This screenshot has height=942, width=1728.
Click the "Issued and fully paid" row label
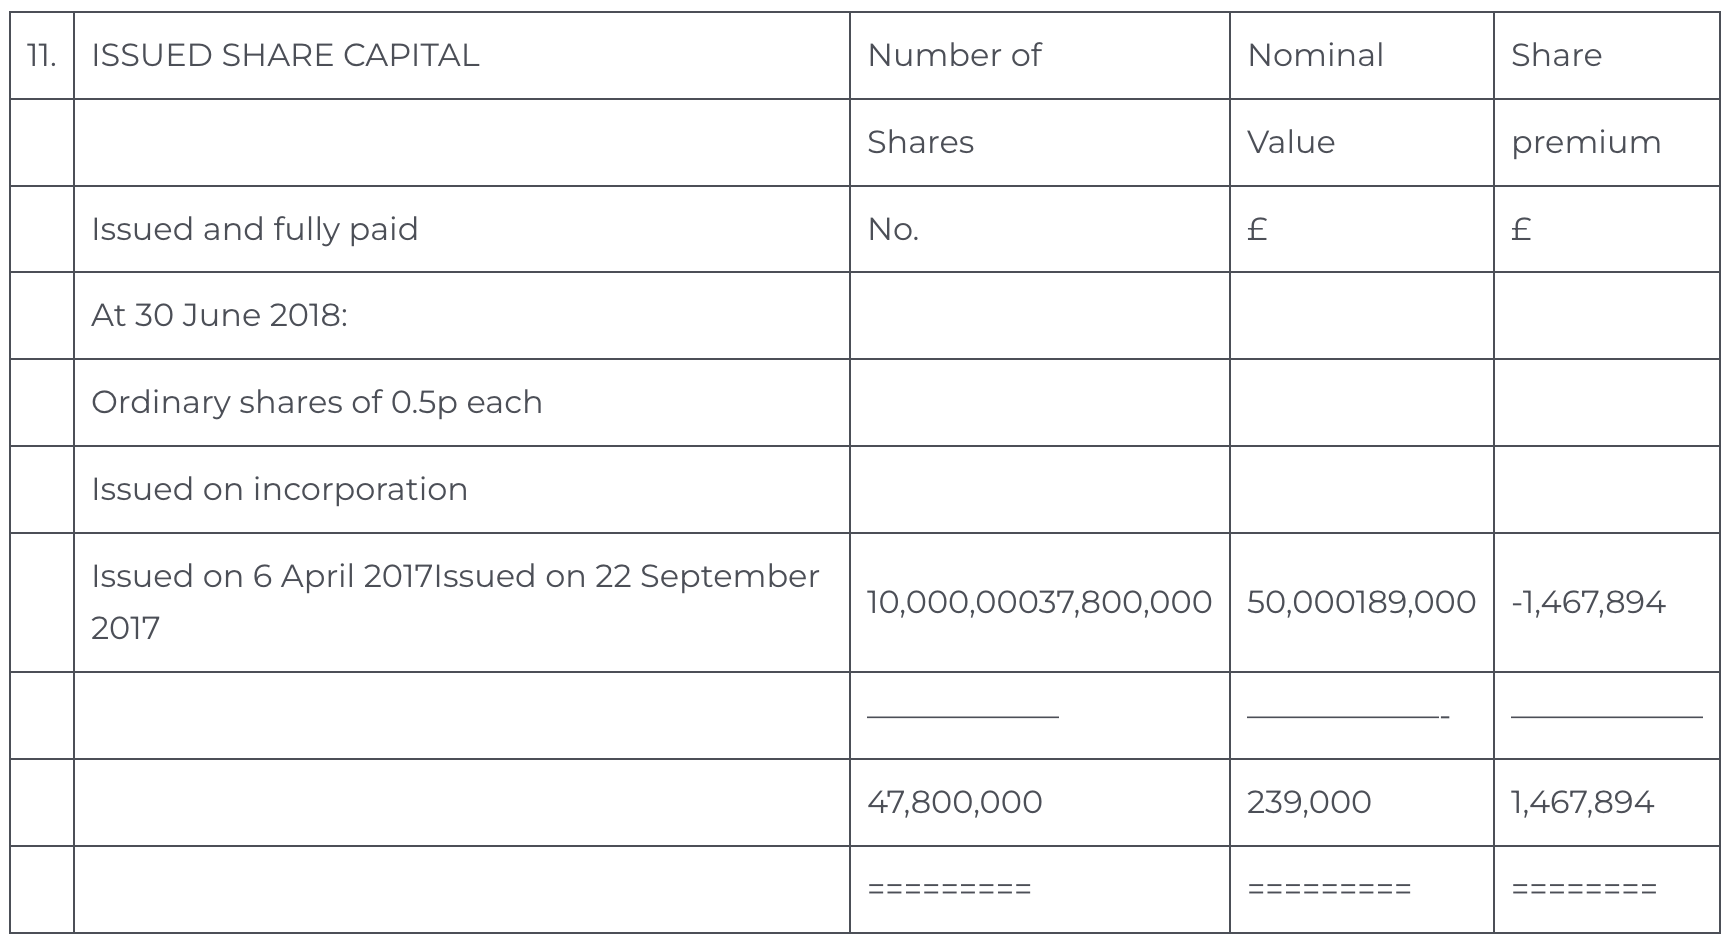254,230
